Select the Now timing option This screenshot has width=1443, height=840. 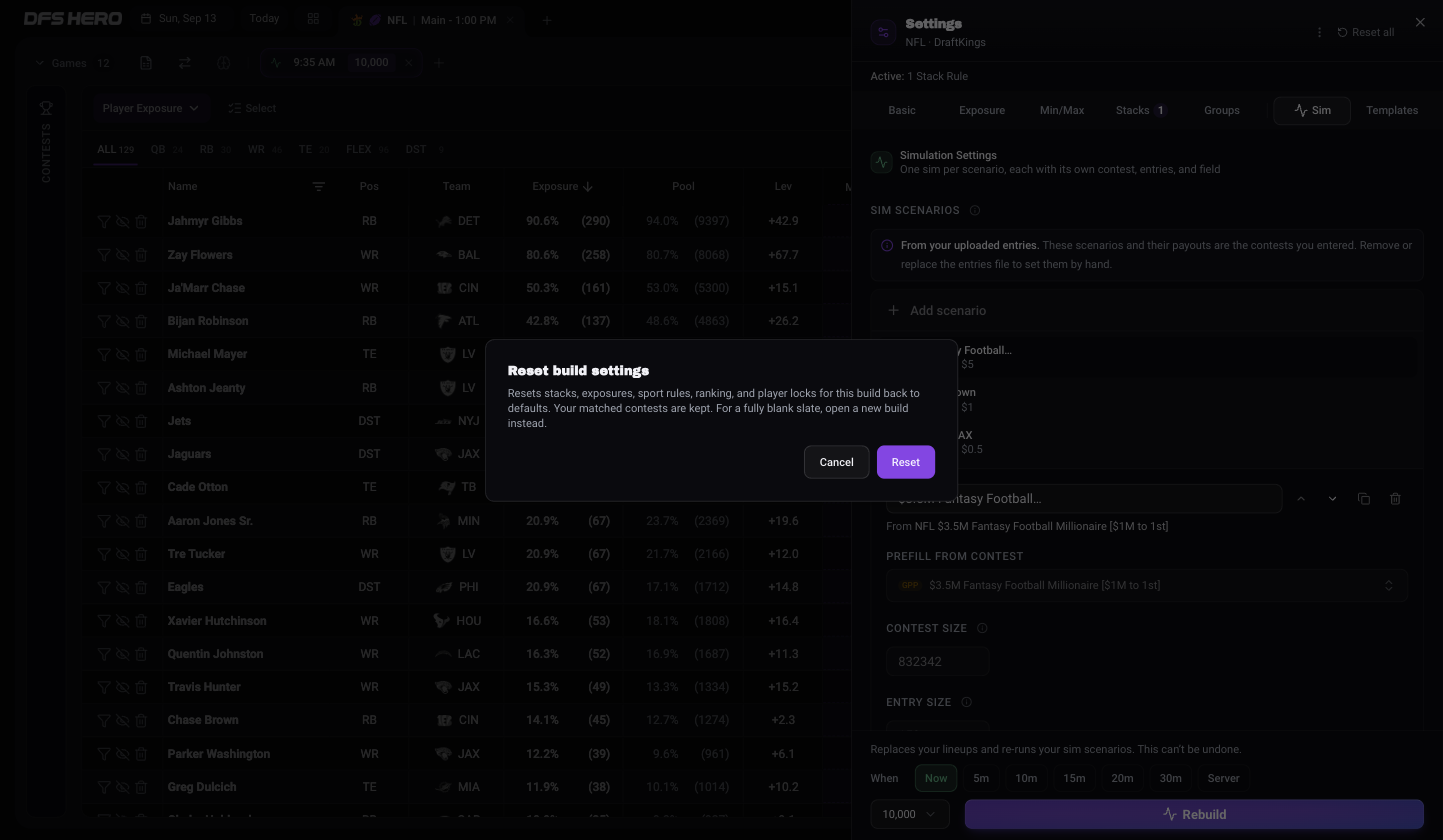(x=936, y=778)
